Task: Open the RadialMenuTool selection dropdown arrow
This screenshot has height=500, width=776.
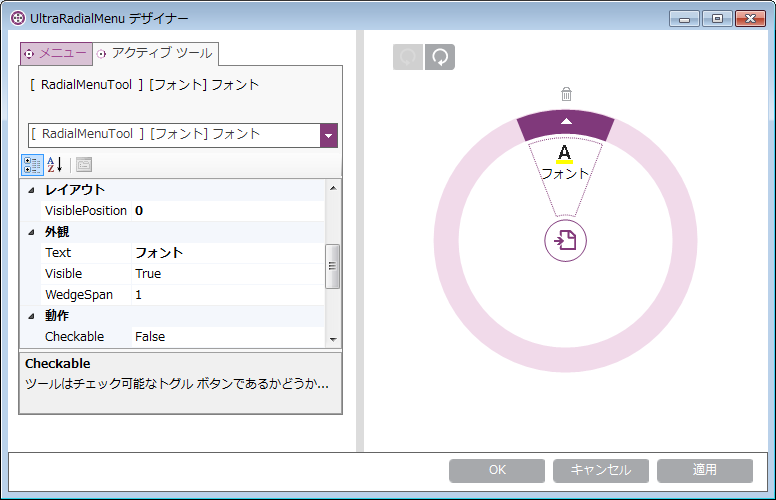Action: (329, 135)
